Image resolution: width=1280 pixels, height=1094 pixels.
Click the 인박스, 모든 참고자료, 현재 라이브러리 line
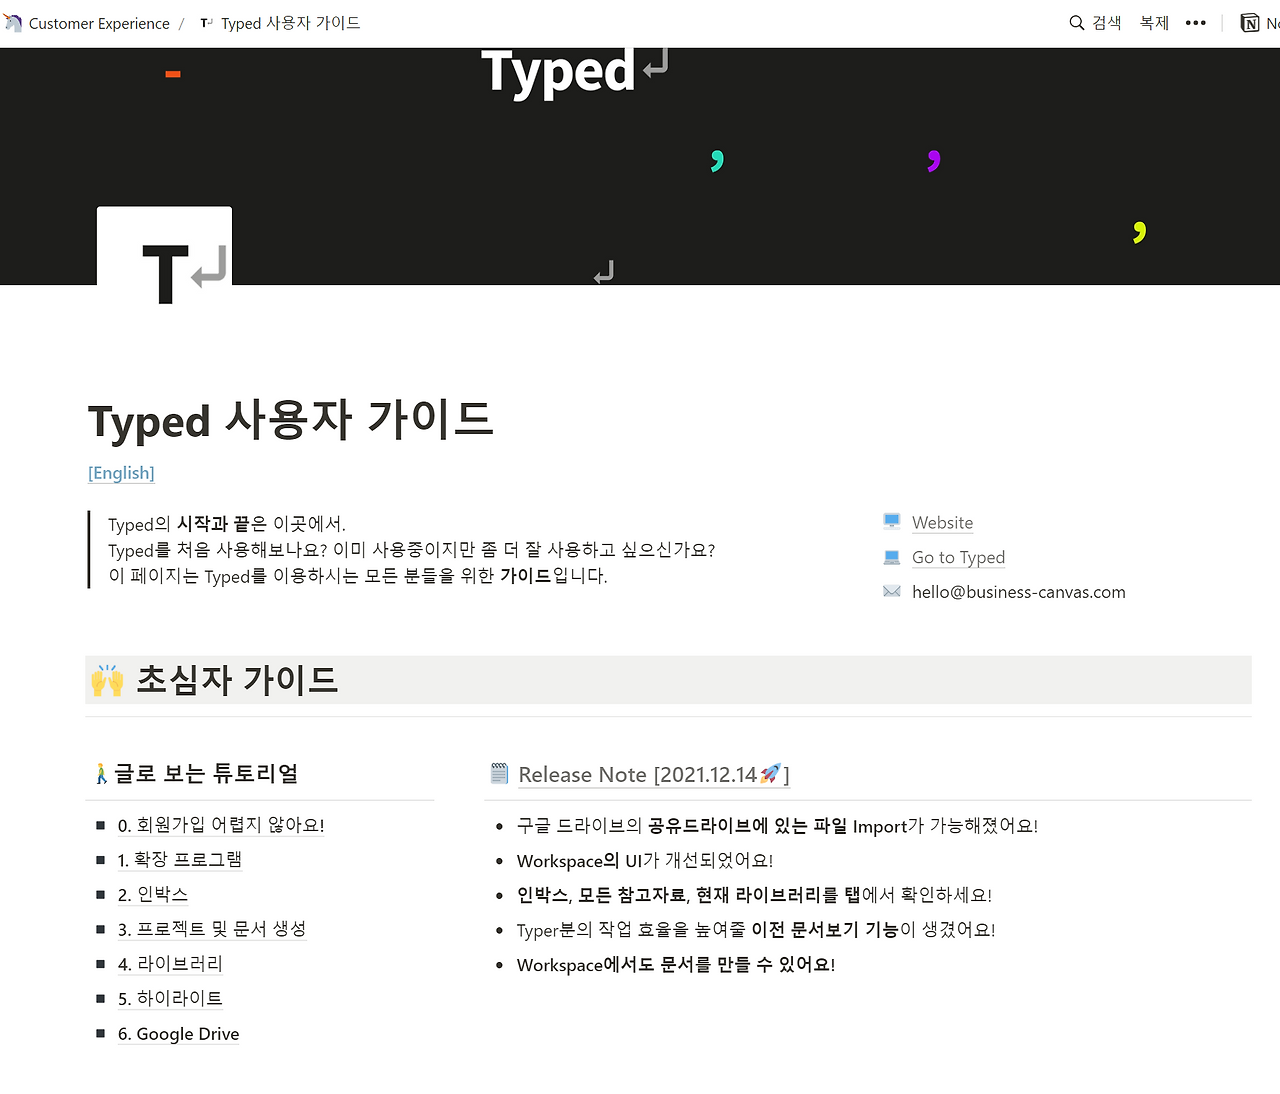[x=754, y=894]
